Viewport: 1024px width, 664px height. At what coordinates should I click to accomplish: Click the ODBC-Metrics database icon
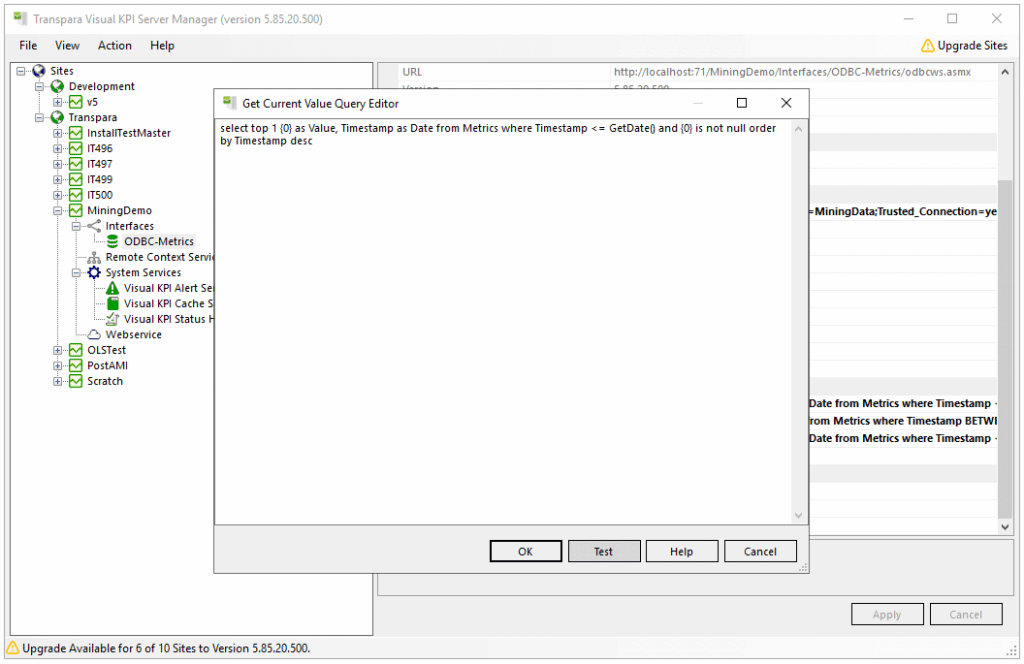tap(113, 241)
